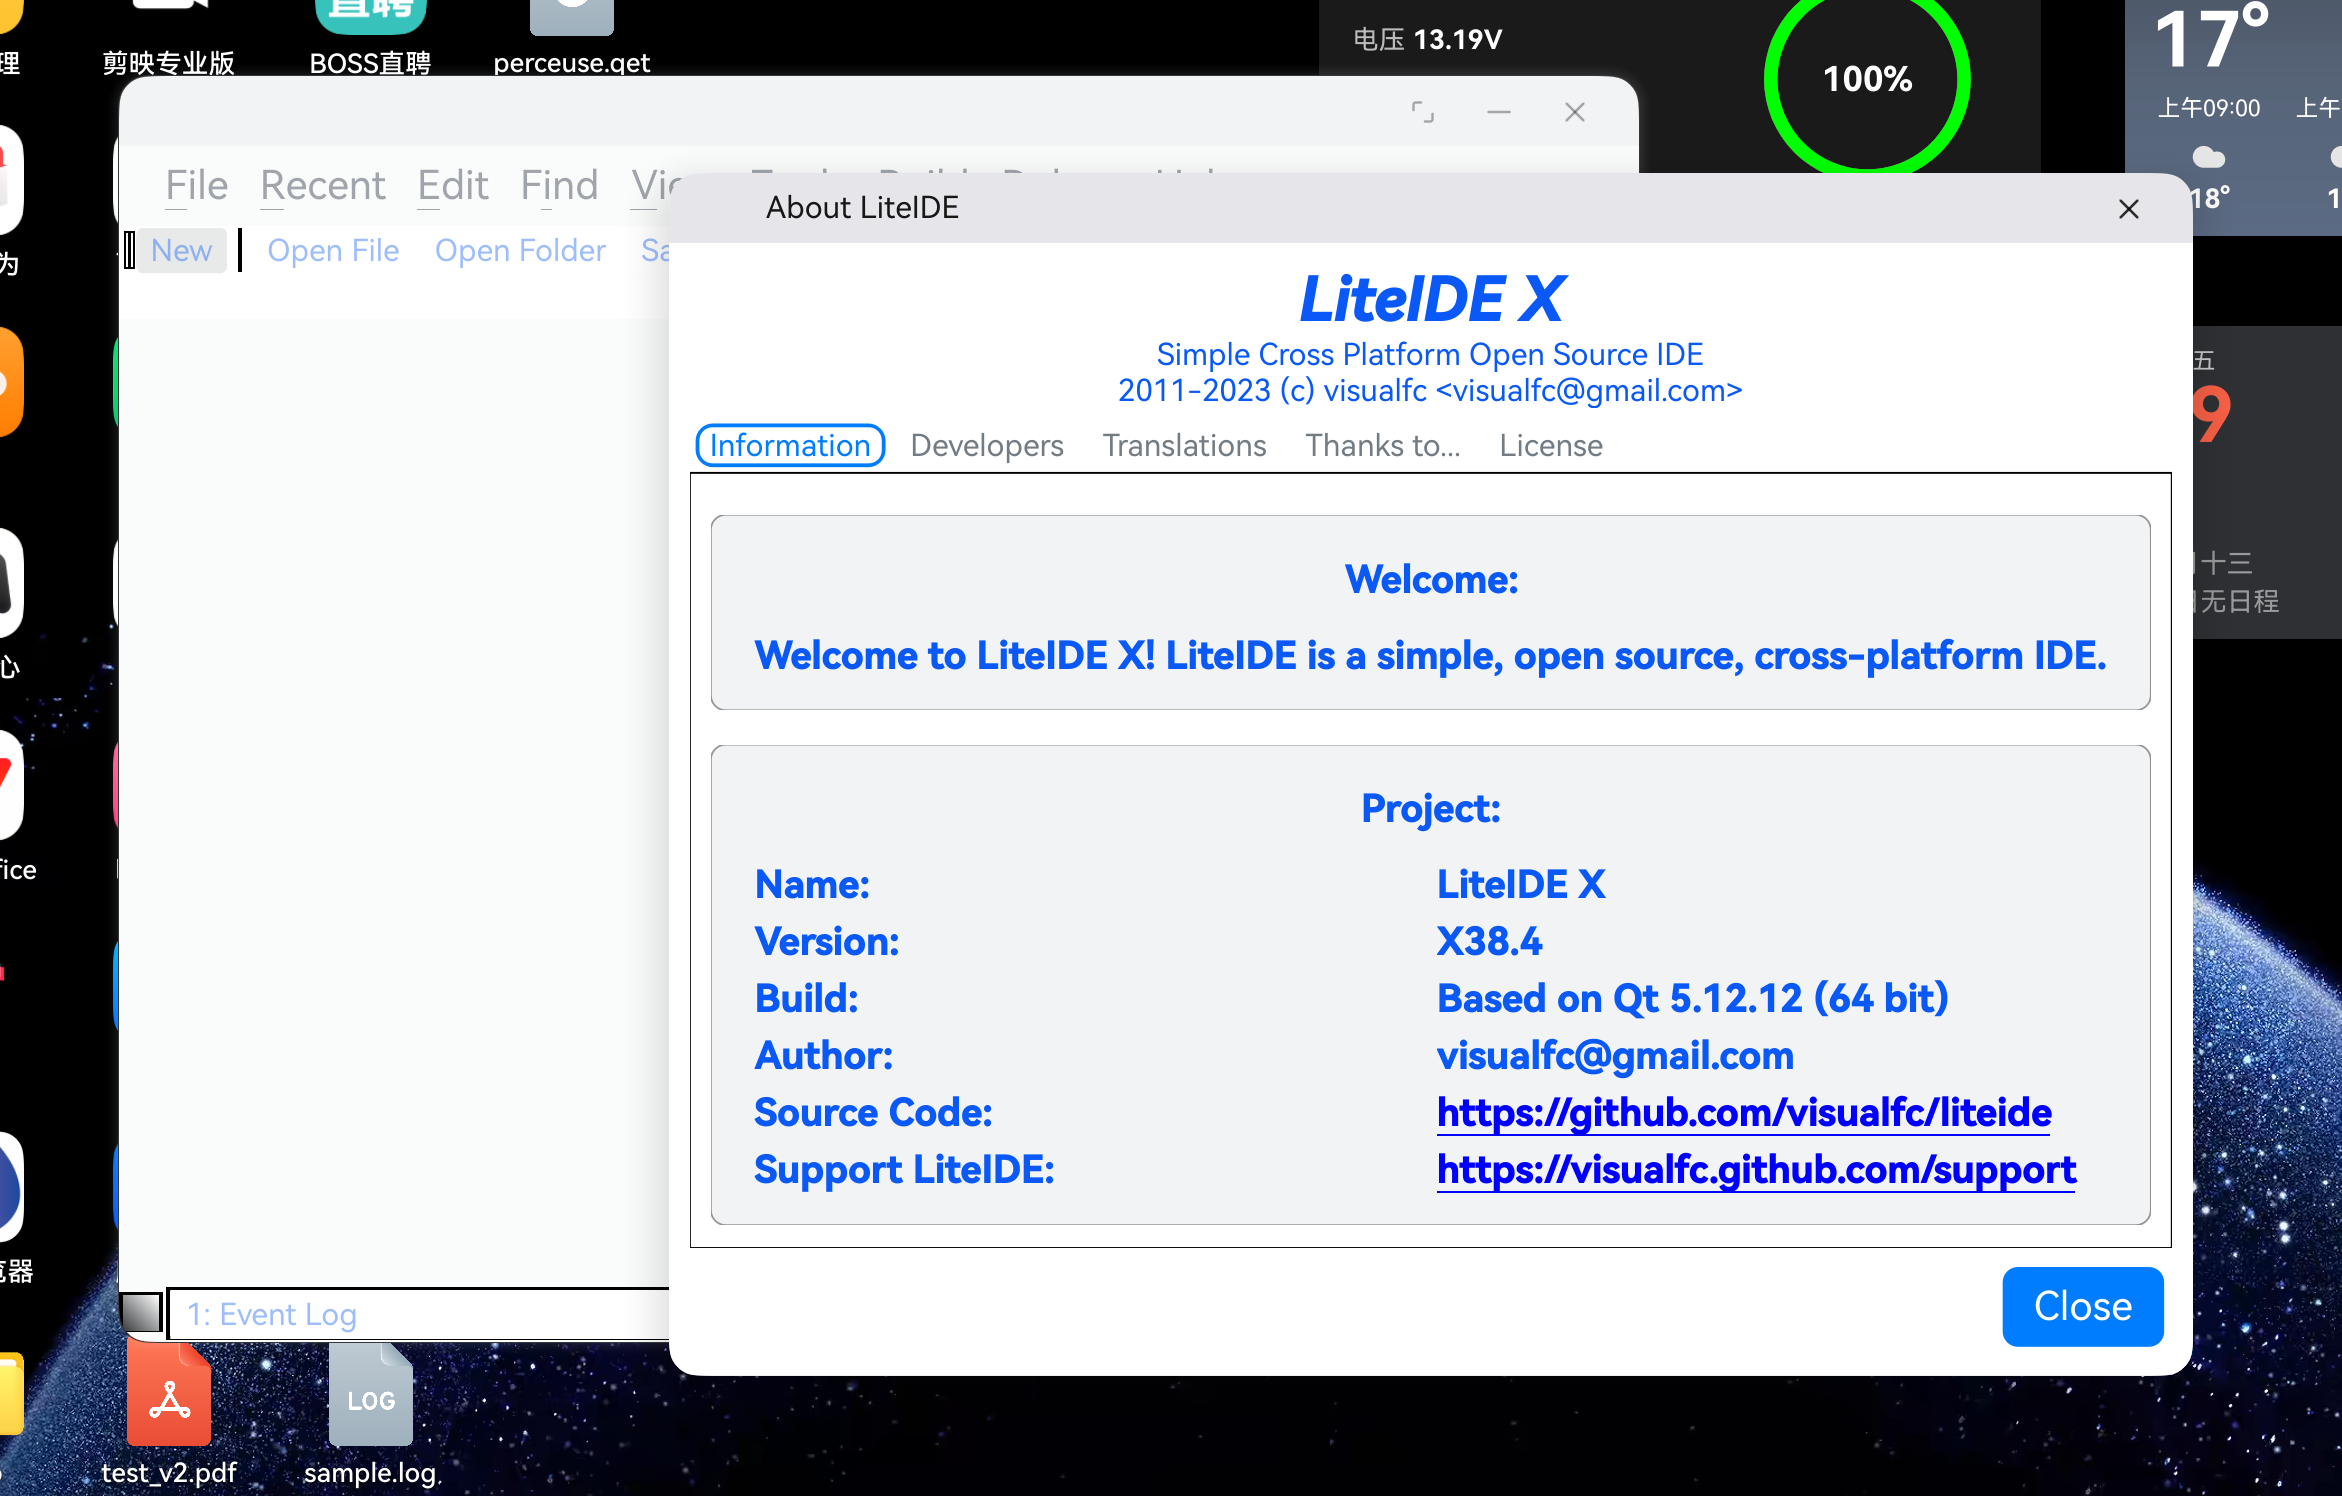View the License tab

(x=1551, y=445)
